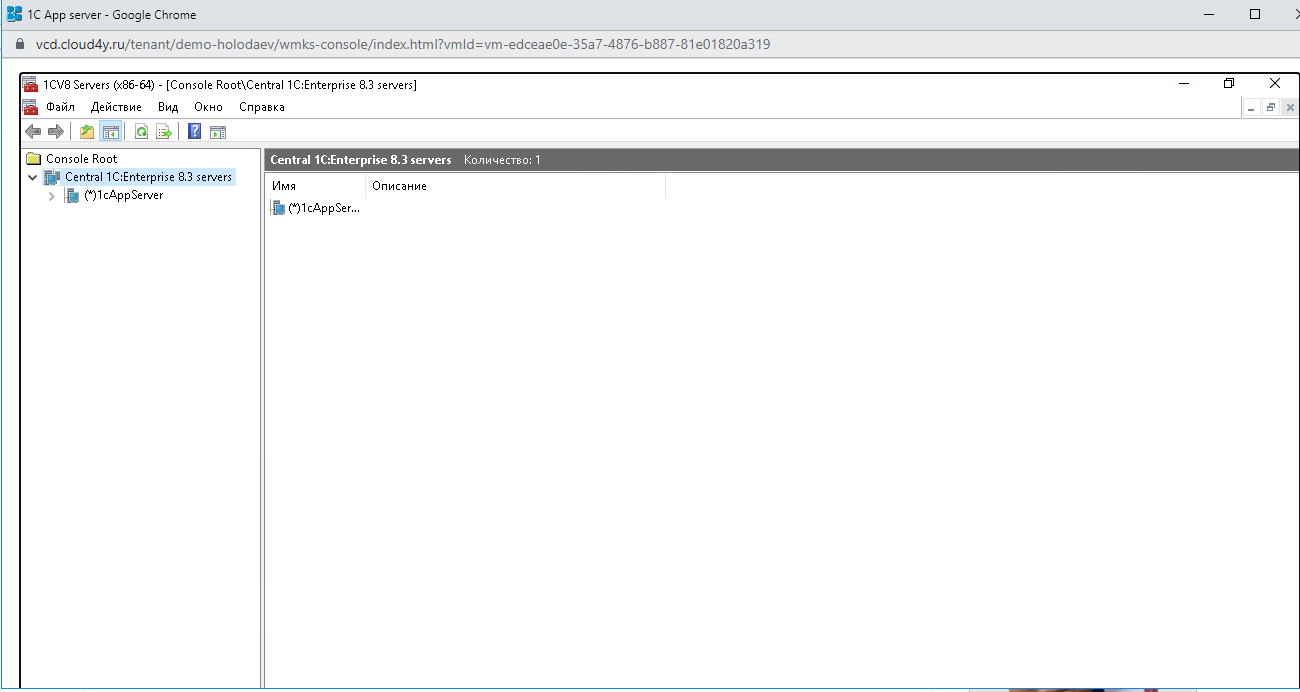
Task: Click the Количество: 1 label in the header
Action: 502,160
